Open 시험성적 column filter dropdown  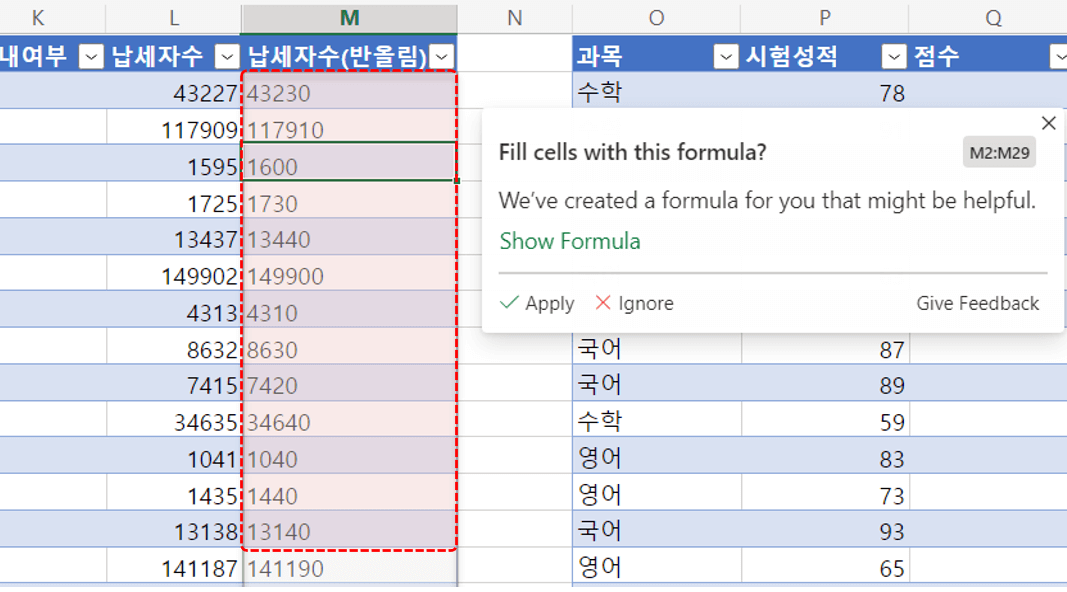click(x=893, y=56)
